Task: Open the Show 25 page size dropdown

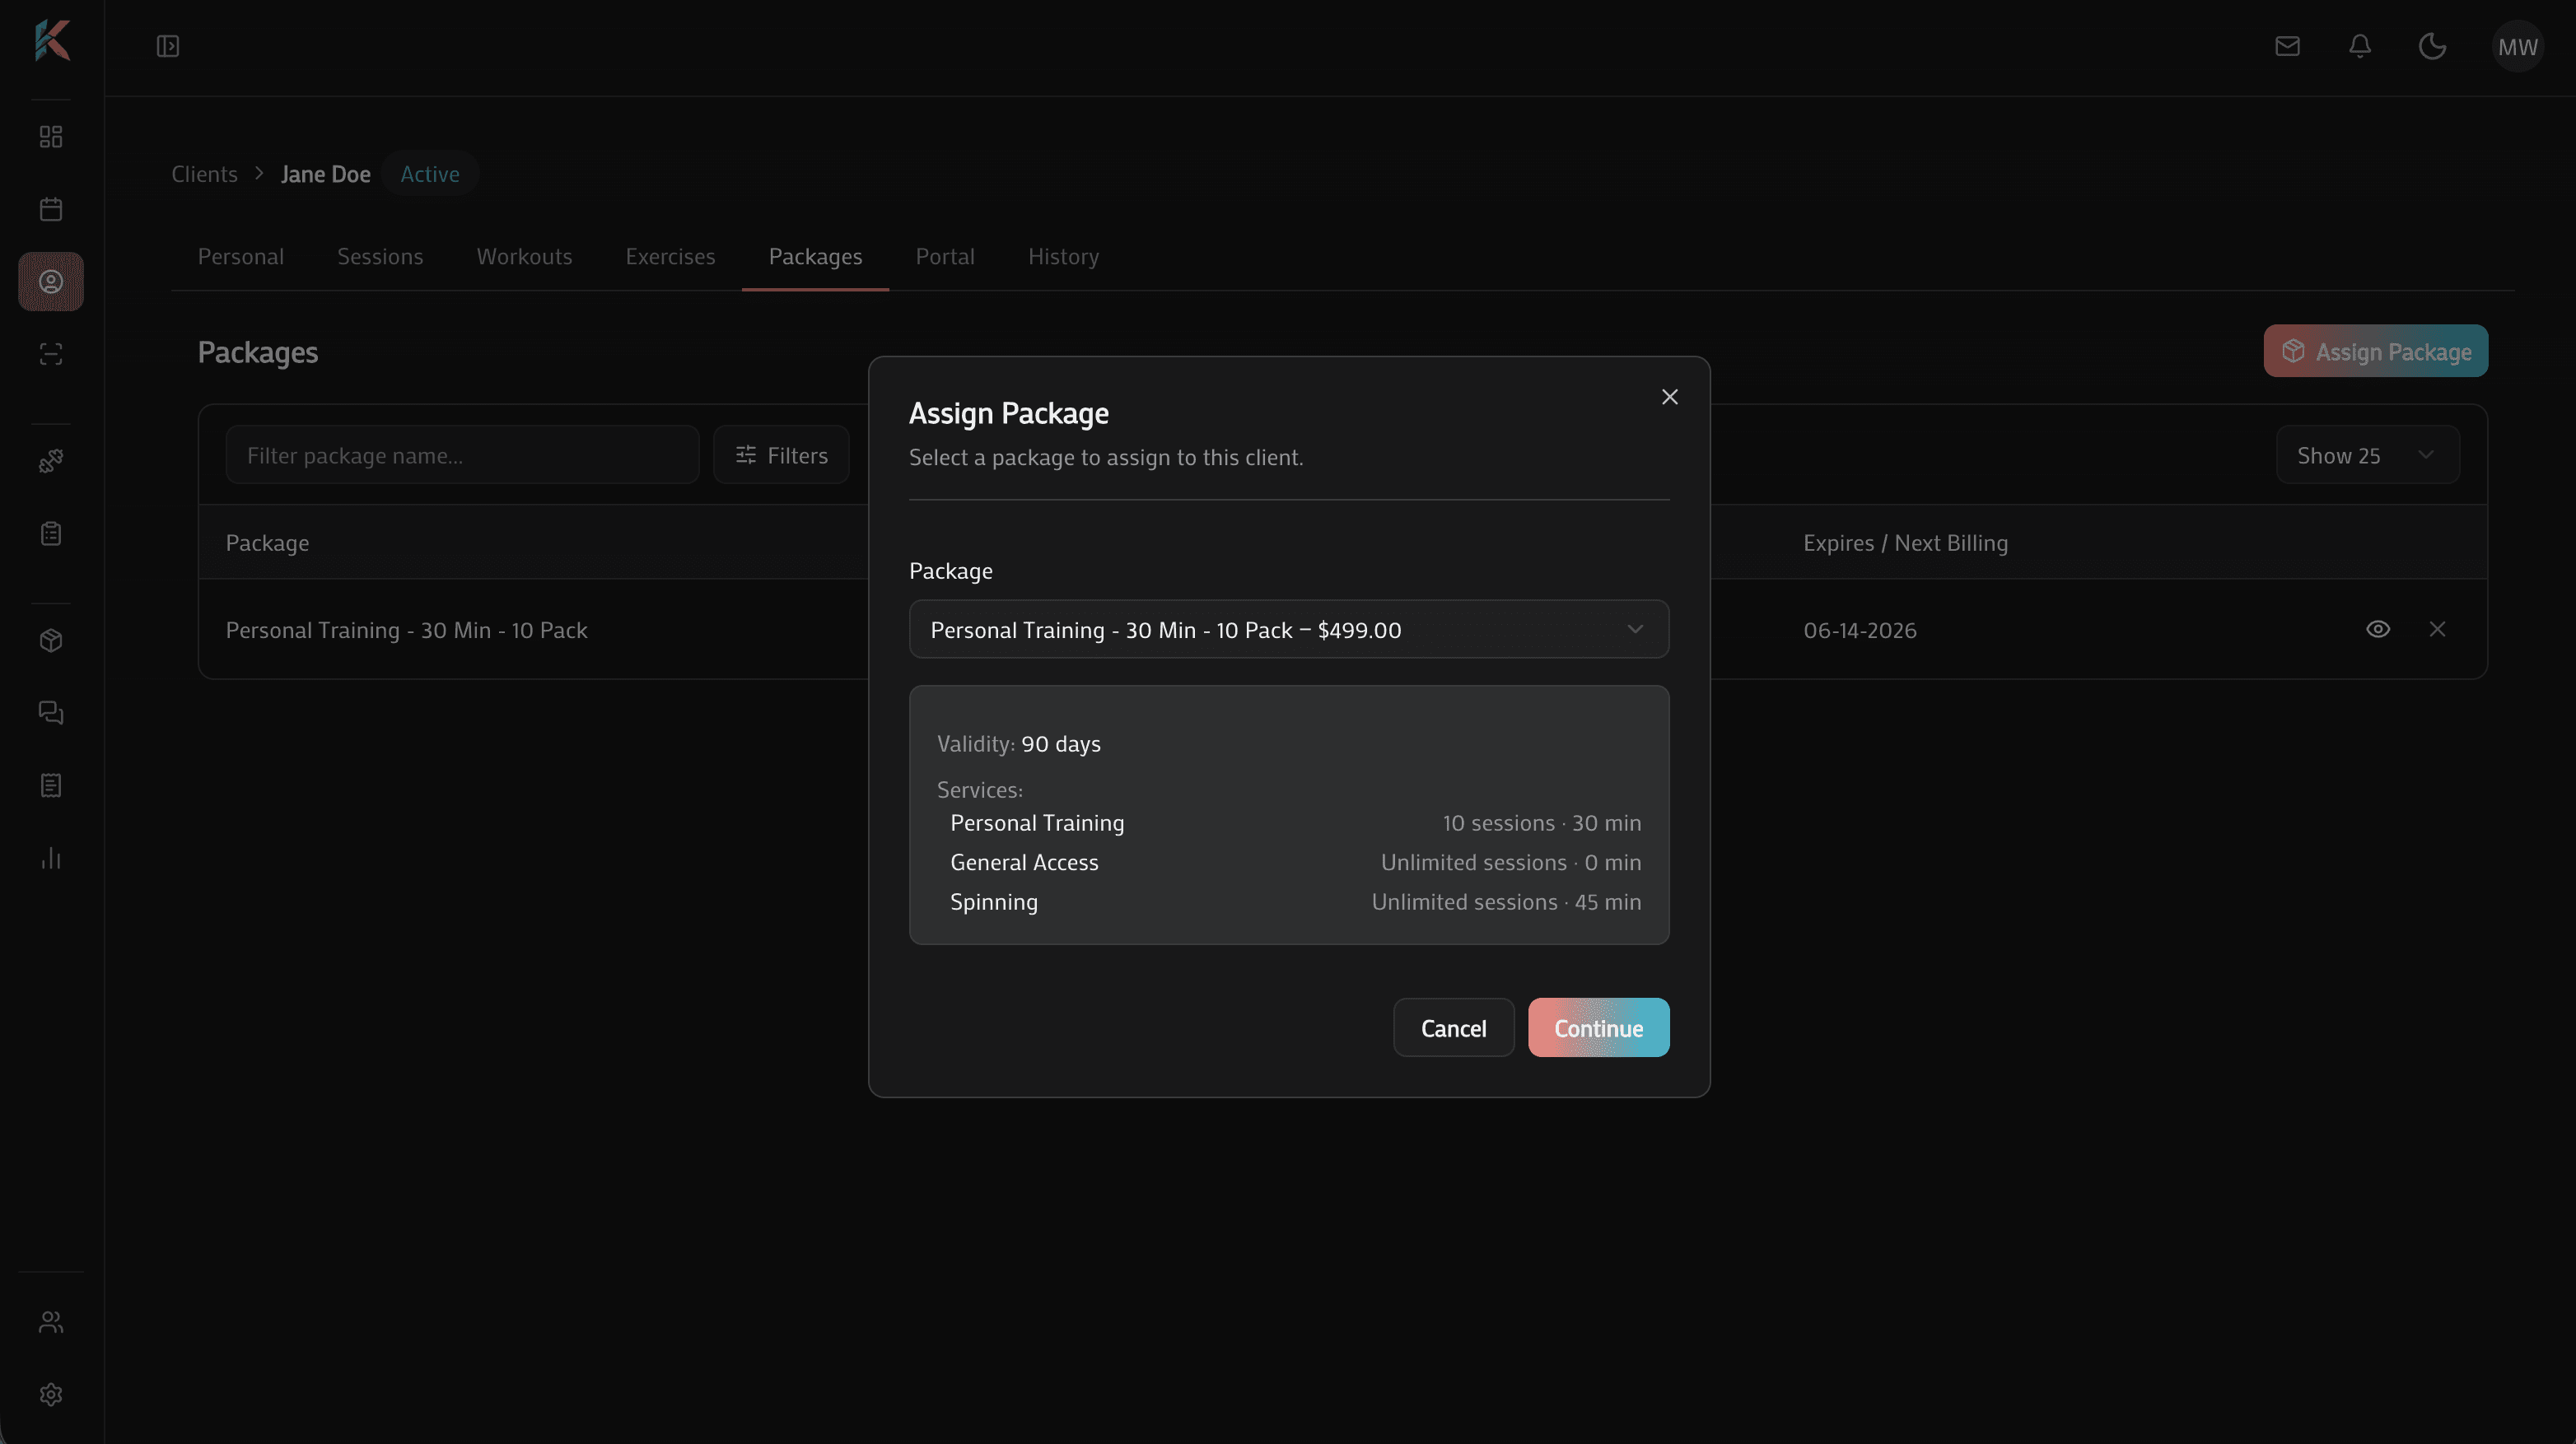Action: (2367, 455)
